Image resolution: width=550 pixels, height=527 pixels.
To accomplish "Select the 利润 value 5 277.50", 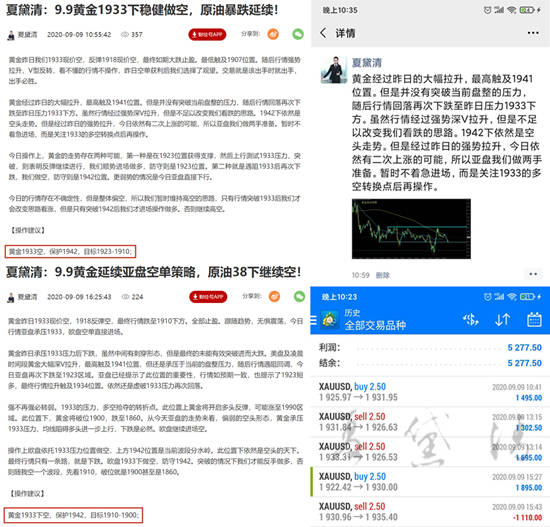I will point(524,347).
